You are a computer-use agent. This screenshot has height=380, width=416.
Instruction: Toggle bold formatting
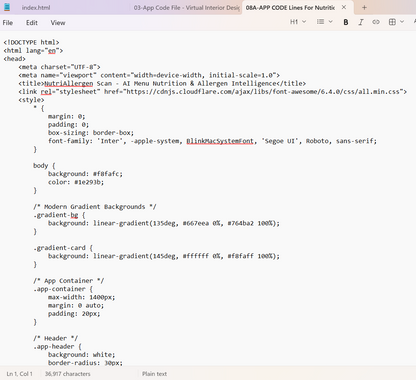(346, 22)
